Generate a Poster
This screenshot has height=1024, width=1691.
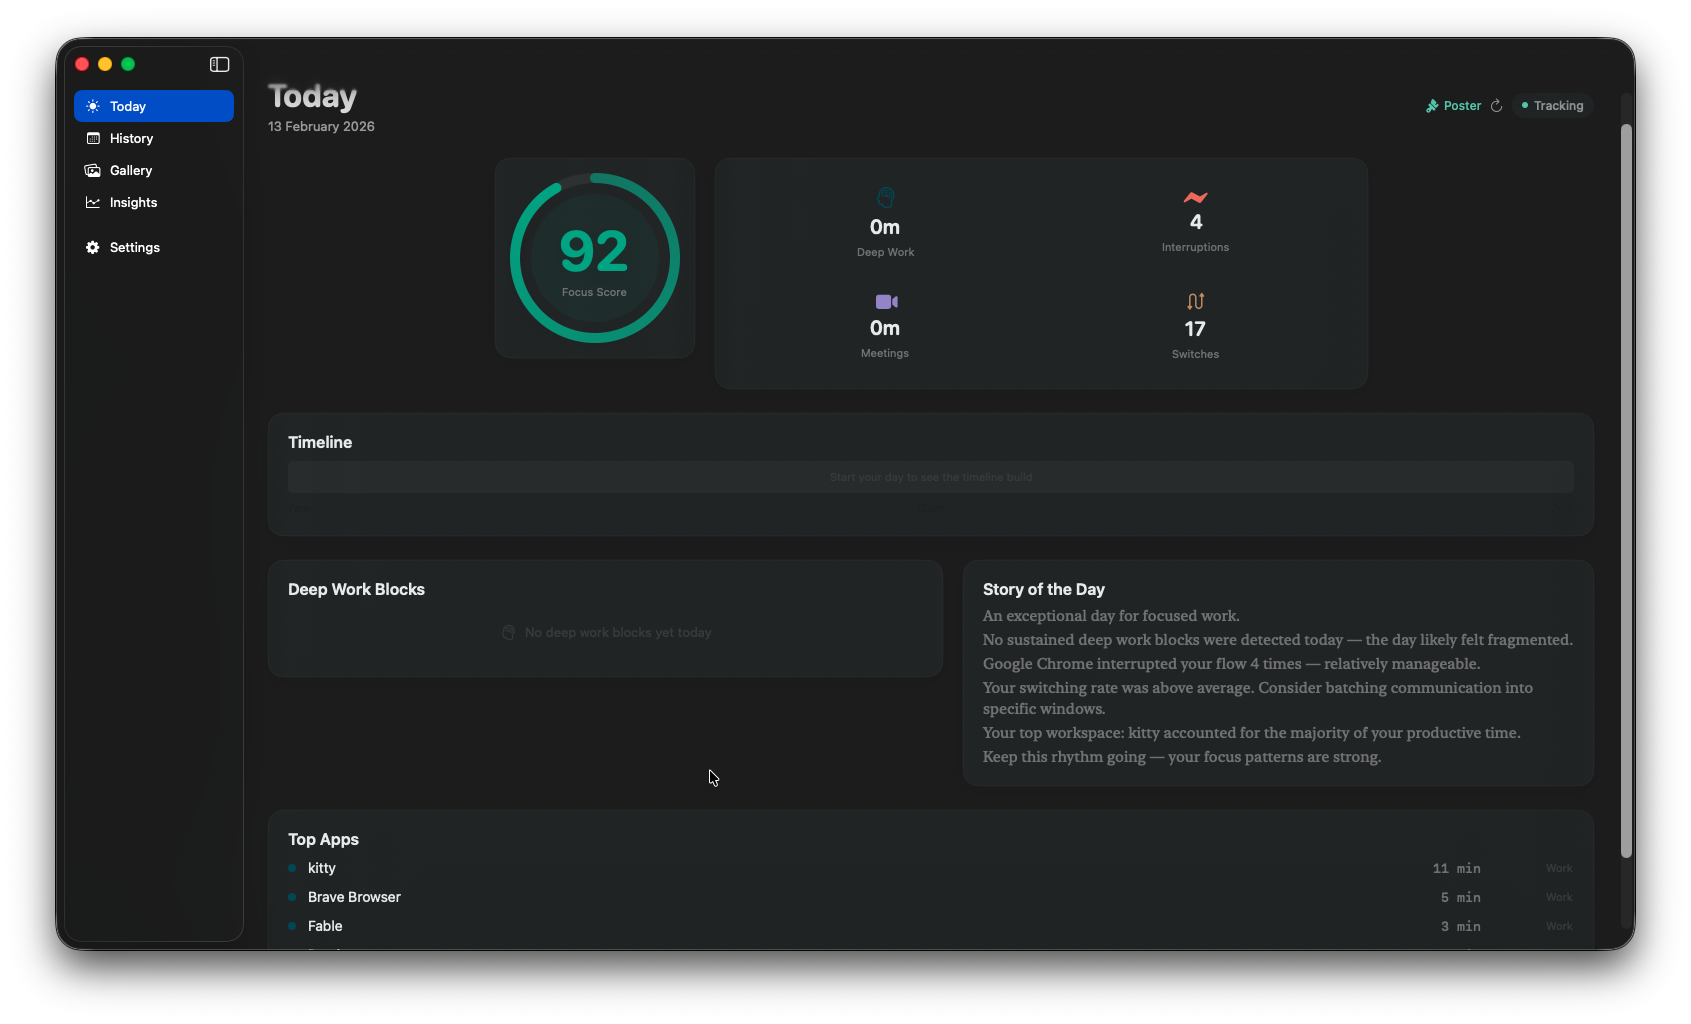coord(1461,105)
